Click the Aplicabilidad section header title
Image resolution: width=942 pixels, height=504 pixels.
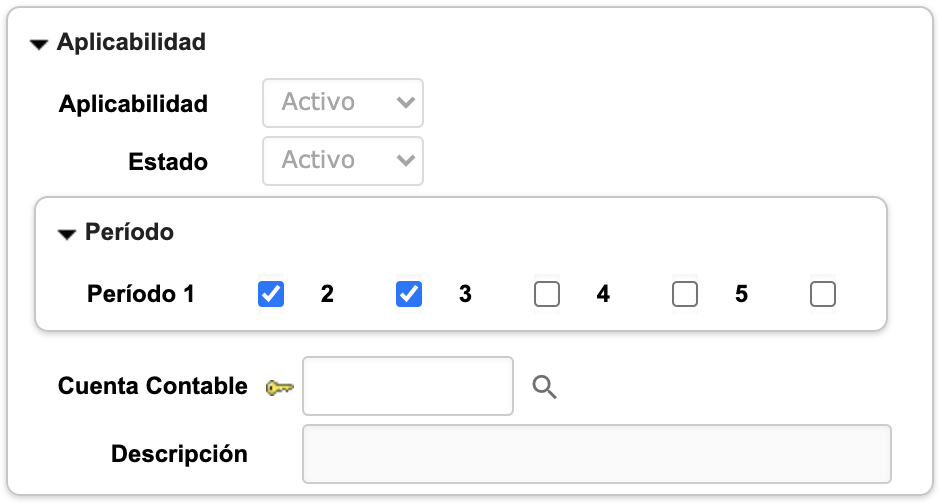coord(131,42)
